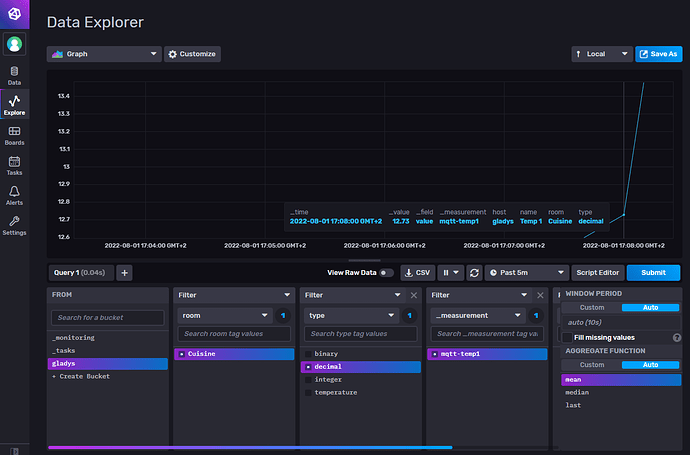690x455 pixels.
Task: Open the Graph visualization type dropdown
Action: pos(104,54)
